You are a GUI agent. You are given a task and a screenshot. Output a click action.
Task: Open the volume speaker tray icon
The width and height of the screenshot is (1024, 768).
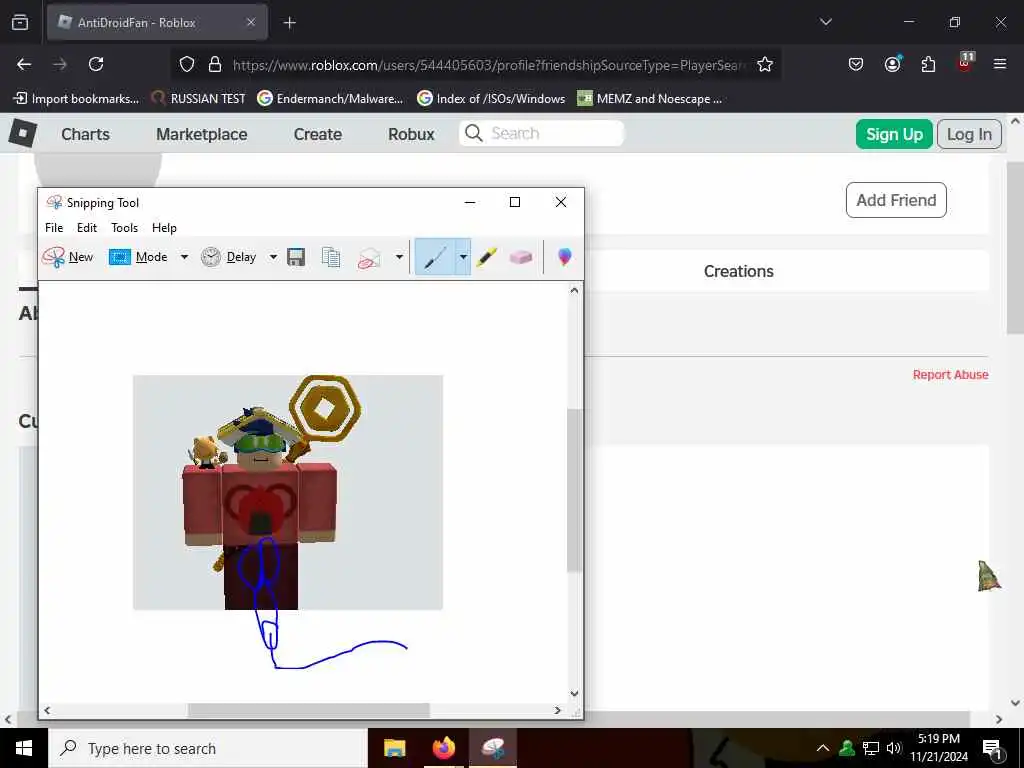[x=894, y=748]
